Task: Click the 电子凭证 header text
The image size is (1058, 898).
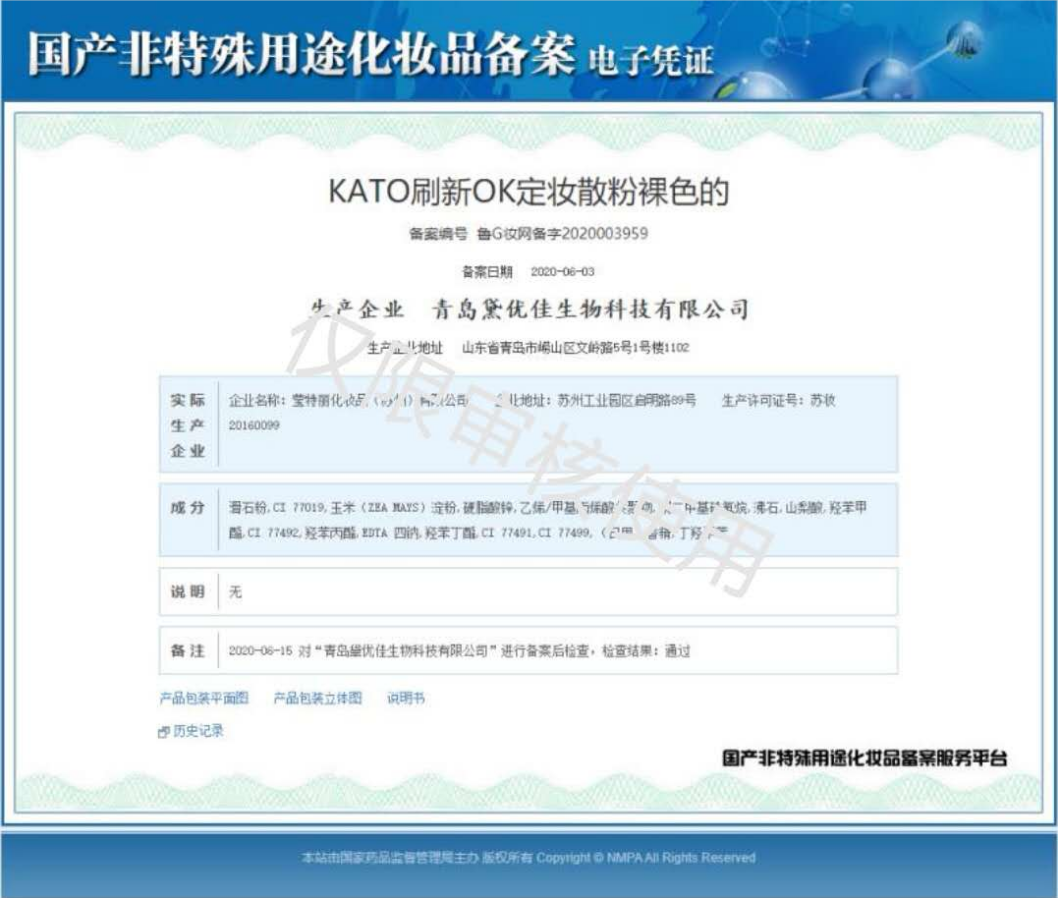Action: pyautogui.click(x=650, y=59)
